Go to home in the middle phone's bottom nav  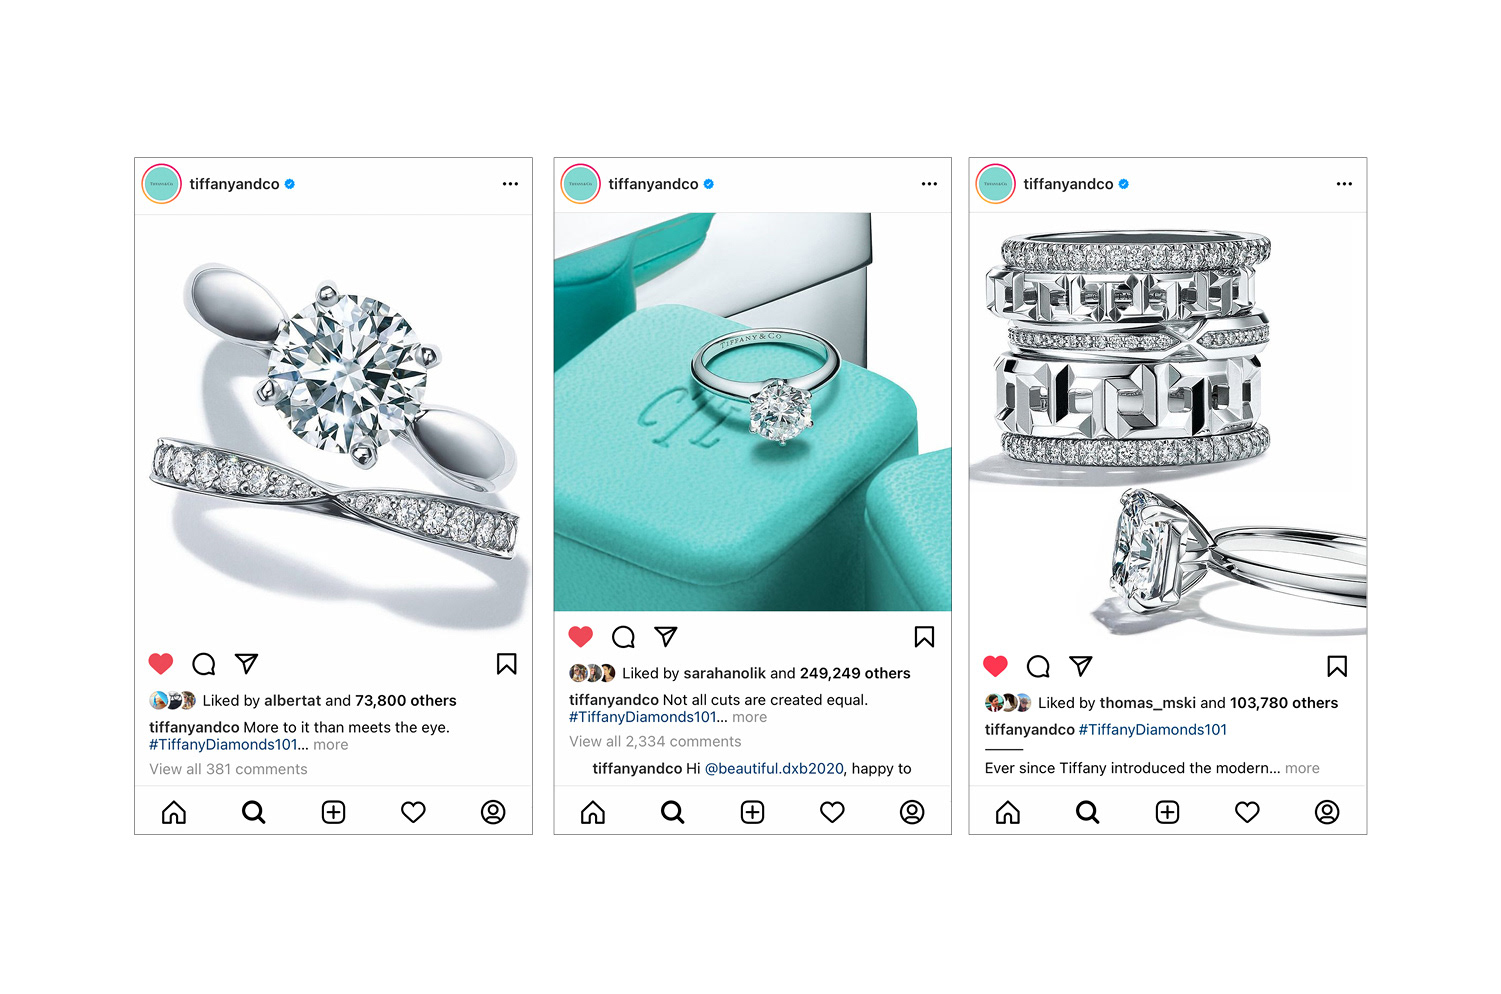click(x=593, y=812)
